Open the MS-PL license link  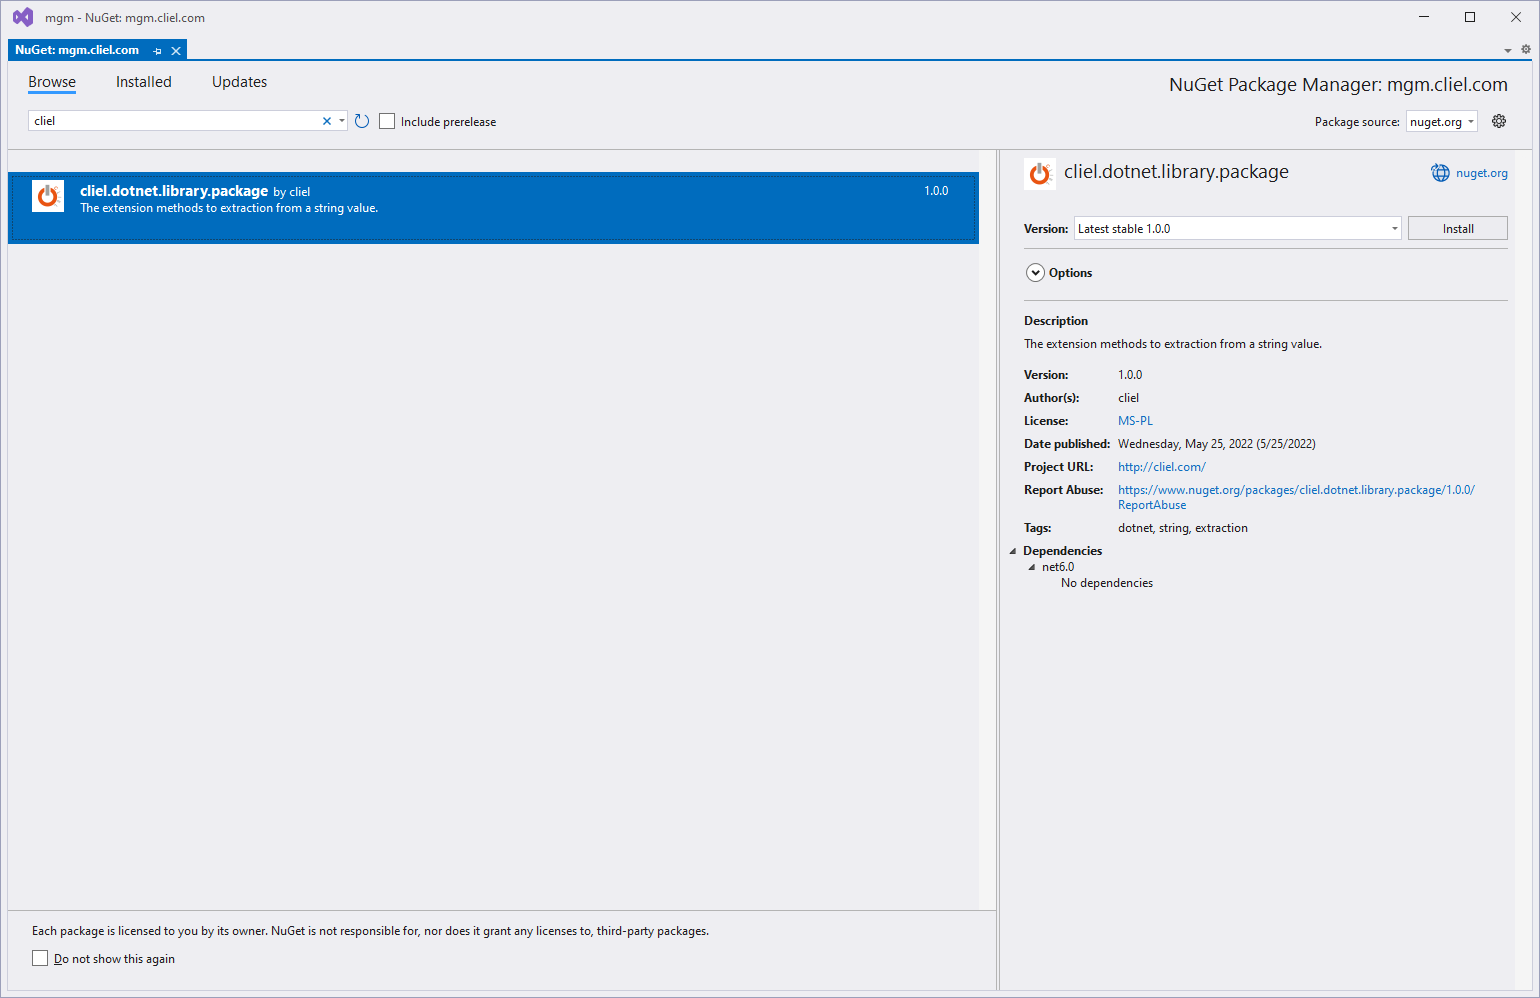coord(1135,421)
